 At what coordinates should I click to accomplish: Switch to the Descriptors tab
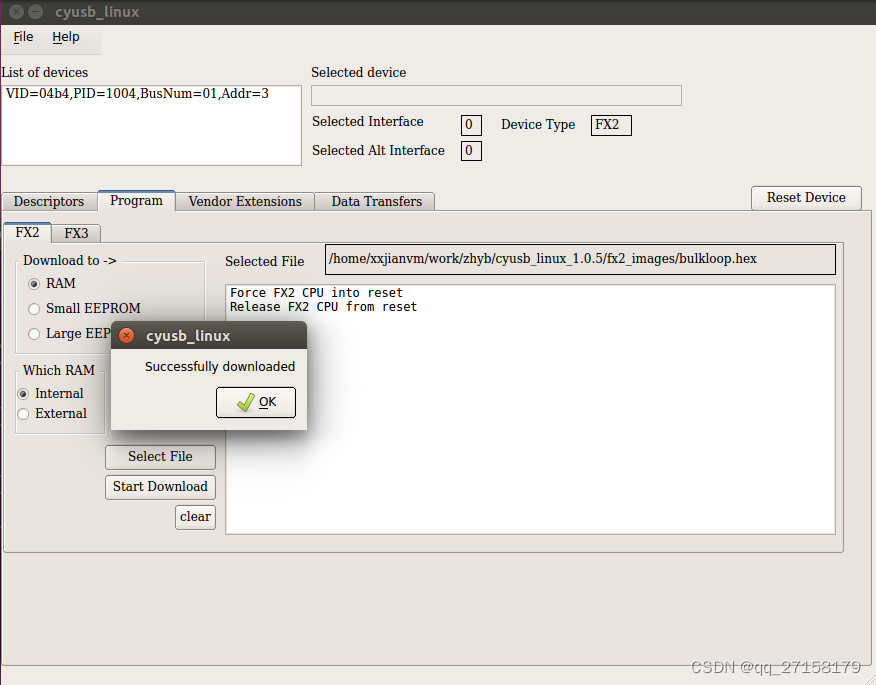pyautogui.click(x=48, y=201)
